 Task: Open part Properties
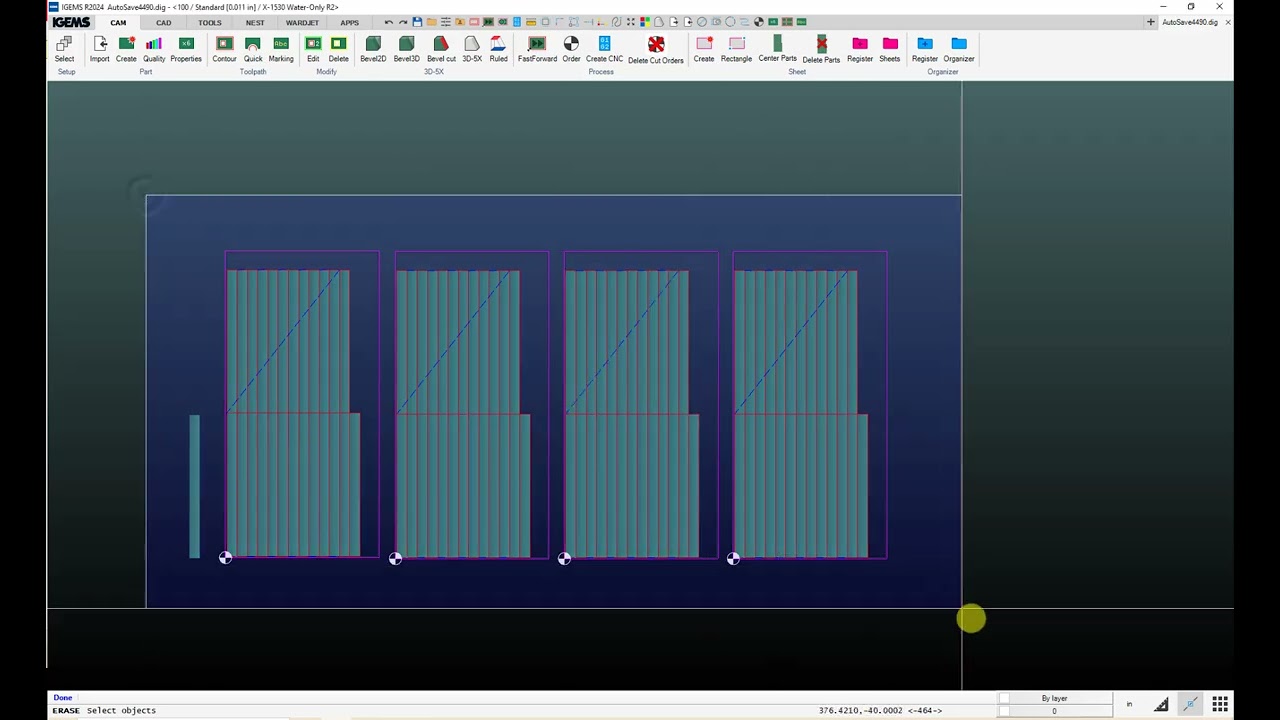186,49
